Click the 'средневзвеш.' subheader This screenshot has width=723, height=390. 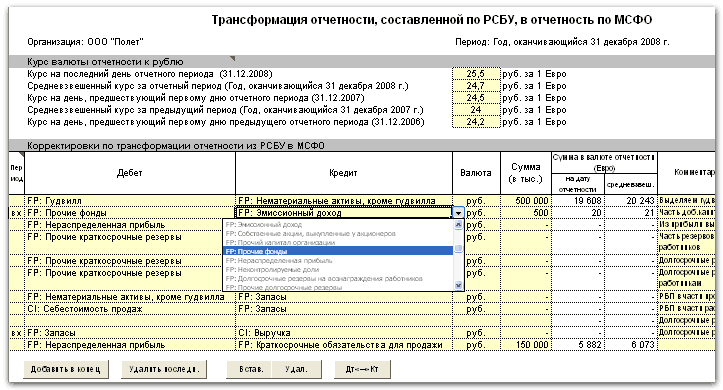tap(631, 184)
